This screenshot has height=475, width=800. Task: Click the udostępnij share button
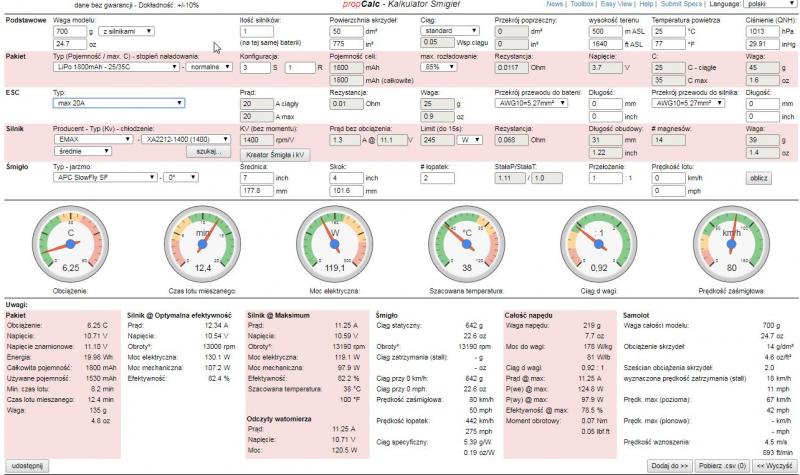[27, 466]
